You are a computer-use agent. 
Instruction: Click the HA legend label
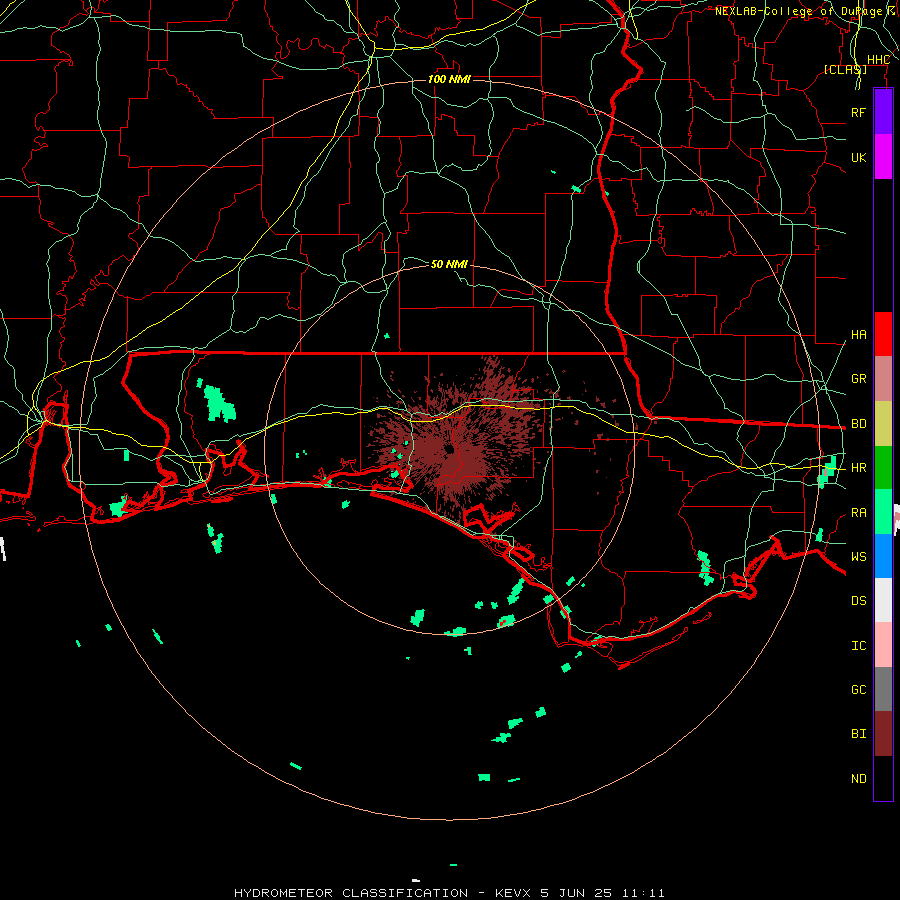click(x=858, y=335)
